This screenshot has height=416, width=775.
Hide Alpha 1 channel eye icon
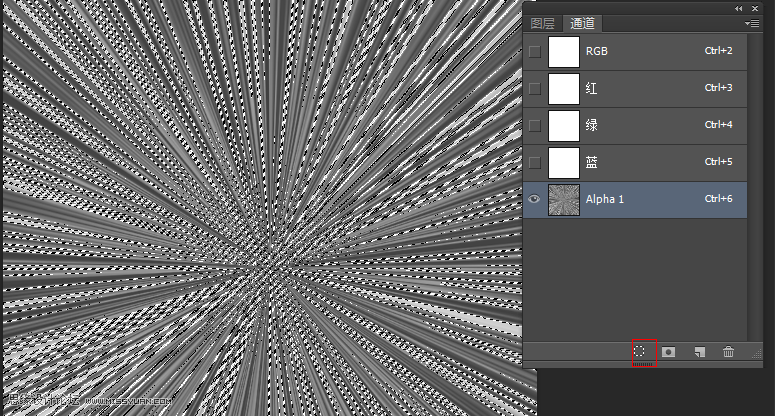534,199
